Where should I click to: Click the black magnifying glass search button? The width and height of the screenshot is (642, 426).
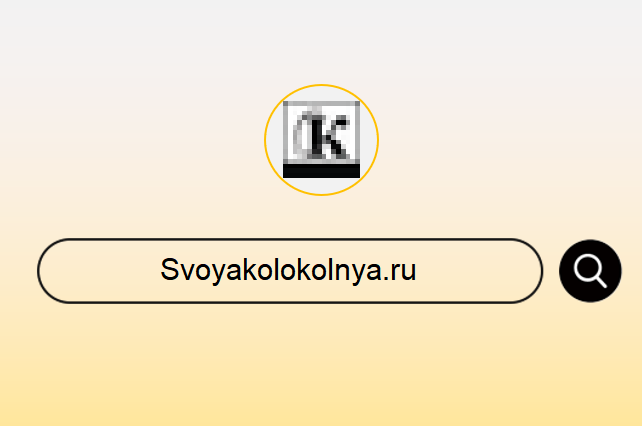click(x=590, y=271)
